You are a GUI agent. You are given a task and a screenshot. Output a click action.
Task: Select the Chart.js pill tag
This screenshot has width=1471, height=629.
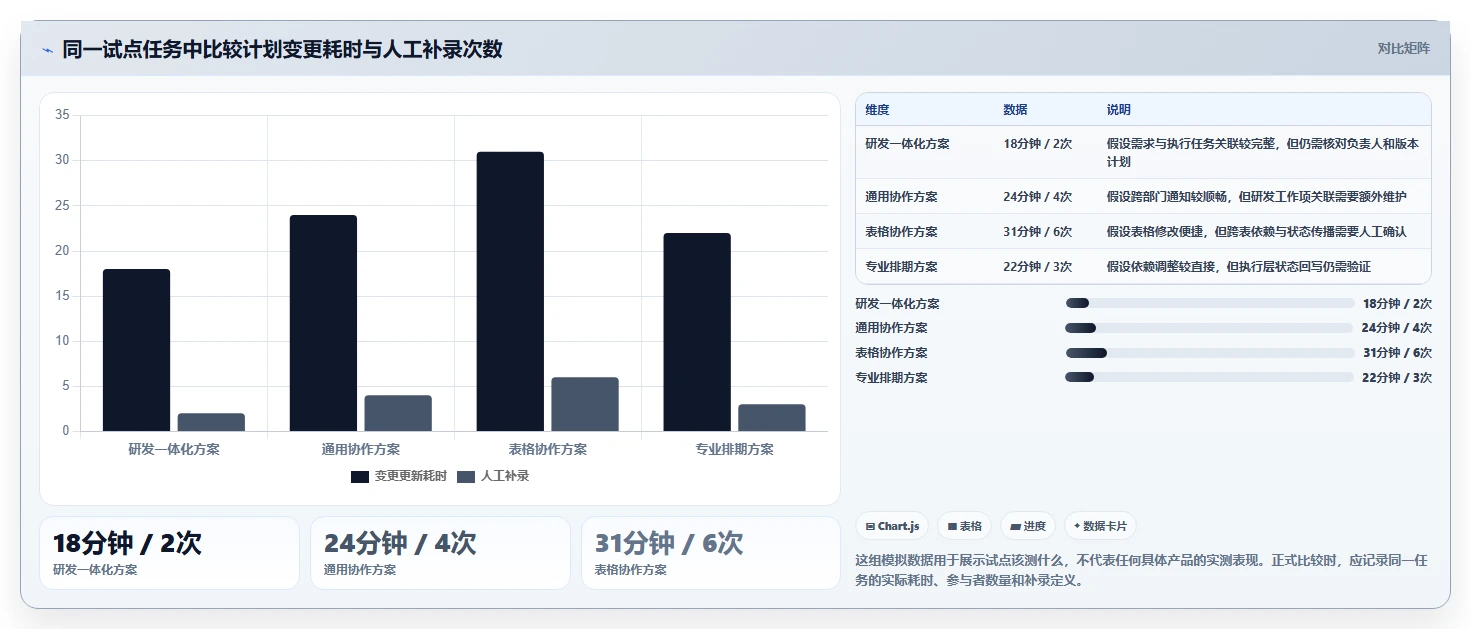[x=892, y=526]
